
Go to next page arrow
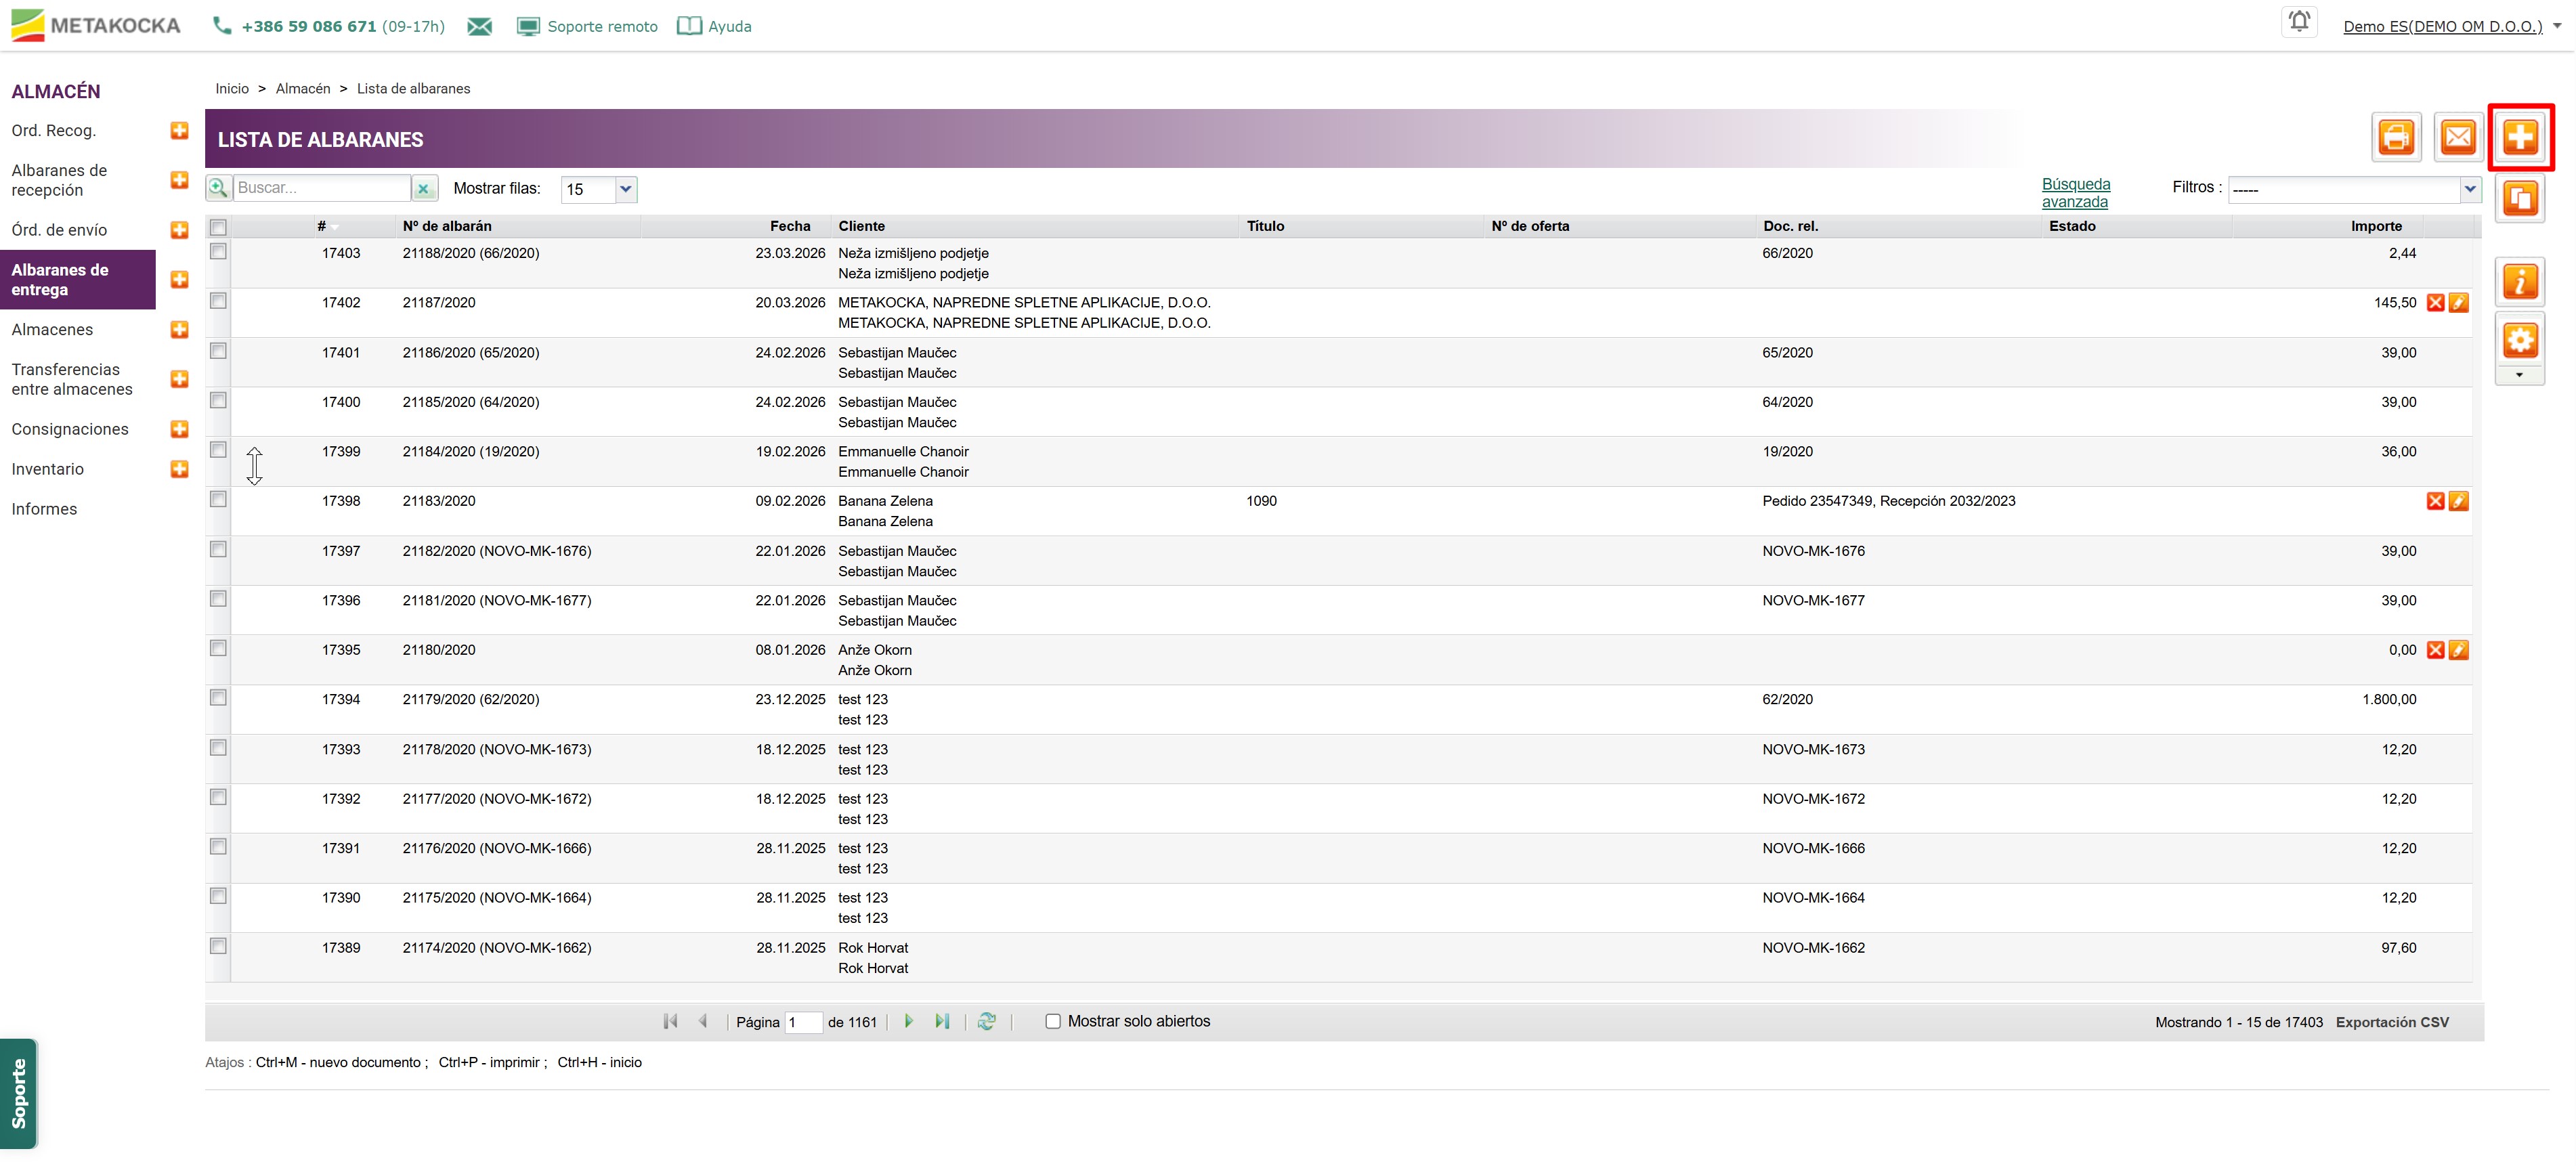[x=908, y=1021]
